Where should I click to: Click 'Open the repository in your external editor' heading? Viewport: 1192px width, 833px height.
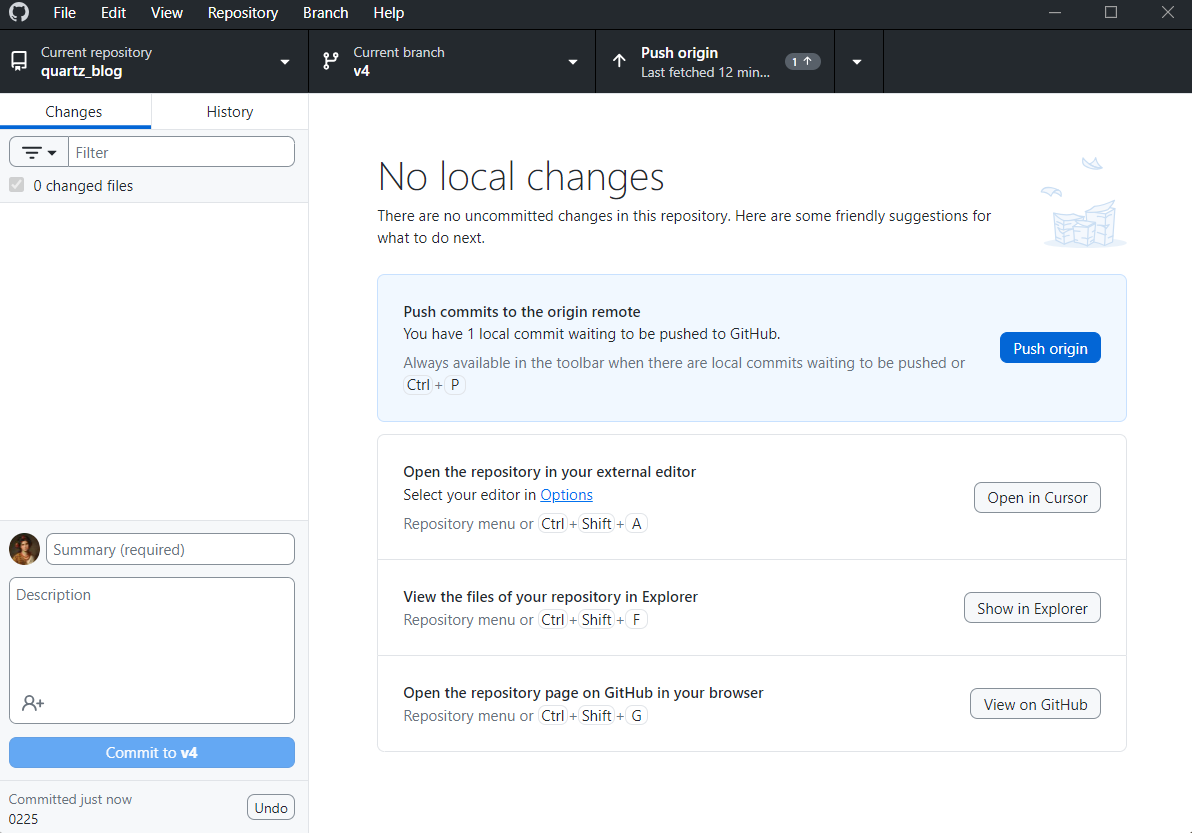pos(550,472)
